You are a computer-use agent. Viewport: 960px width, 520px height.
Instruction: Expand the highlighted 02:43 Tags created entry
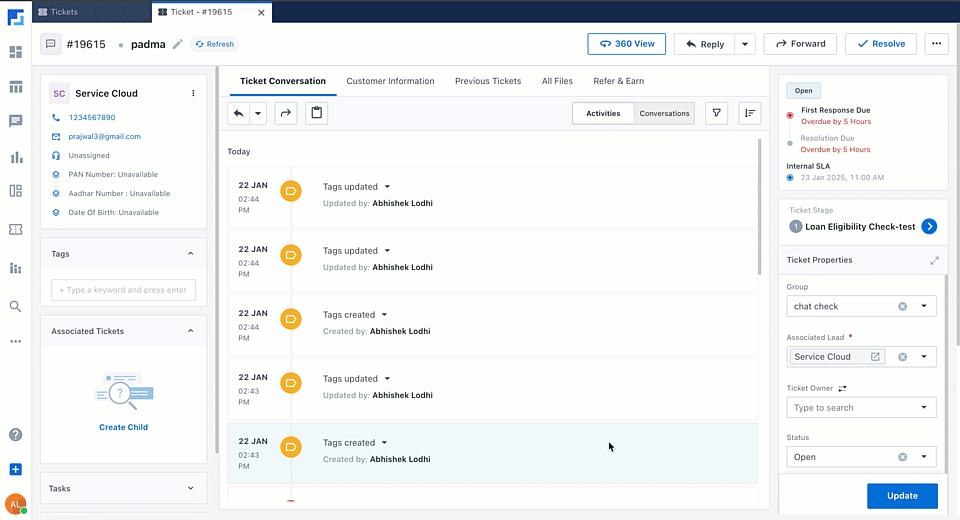coord(384,443)
